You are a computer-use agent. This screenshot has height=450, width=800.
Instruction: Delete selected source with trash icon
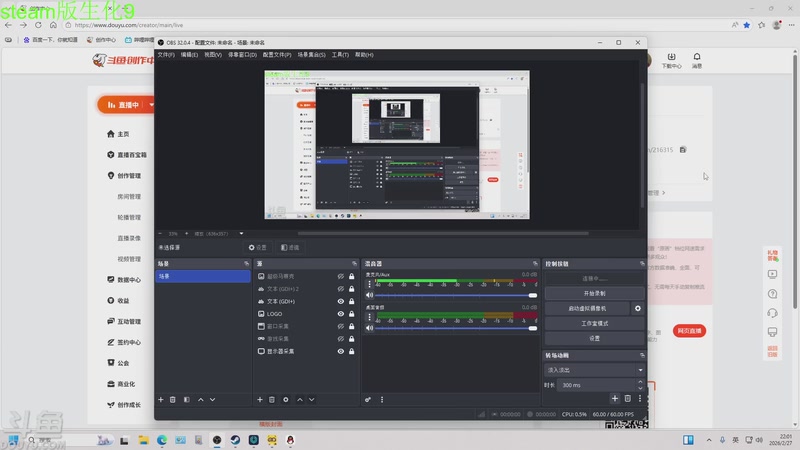[x=272, y=399]
